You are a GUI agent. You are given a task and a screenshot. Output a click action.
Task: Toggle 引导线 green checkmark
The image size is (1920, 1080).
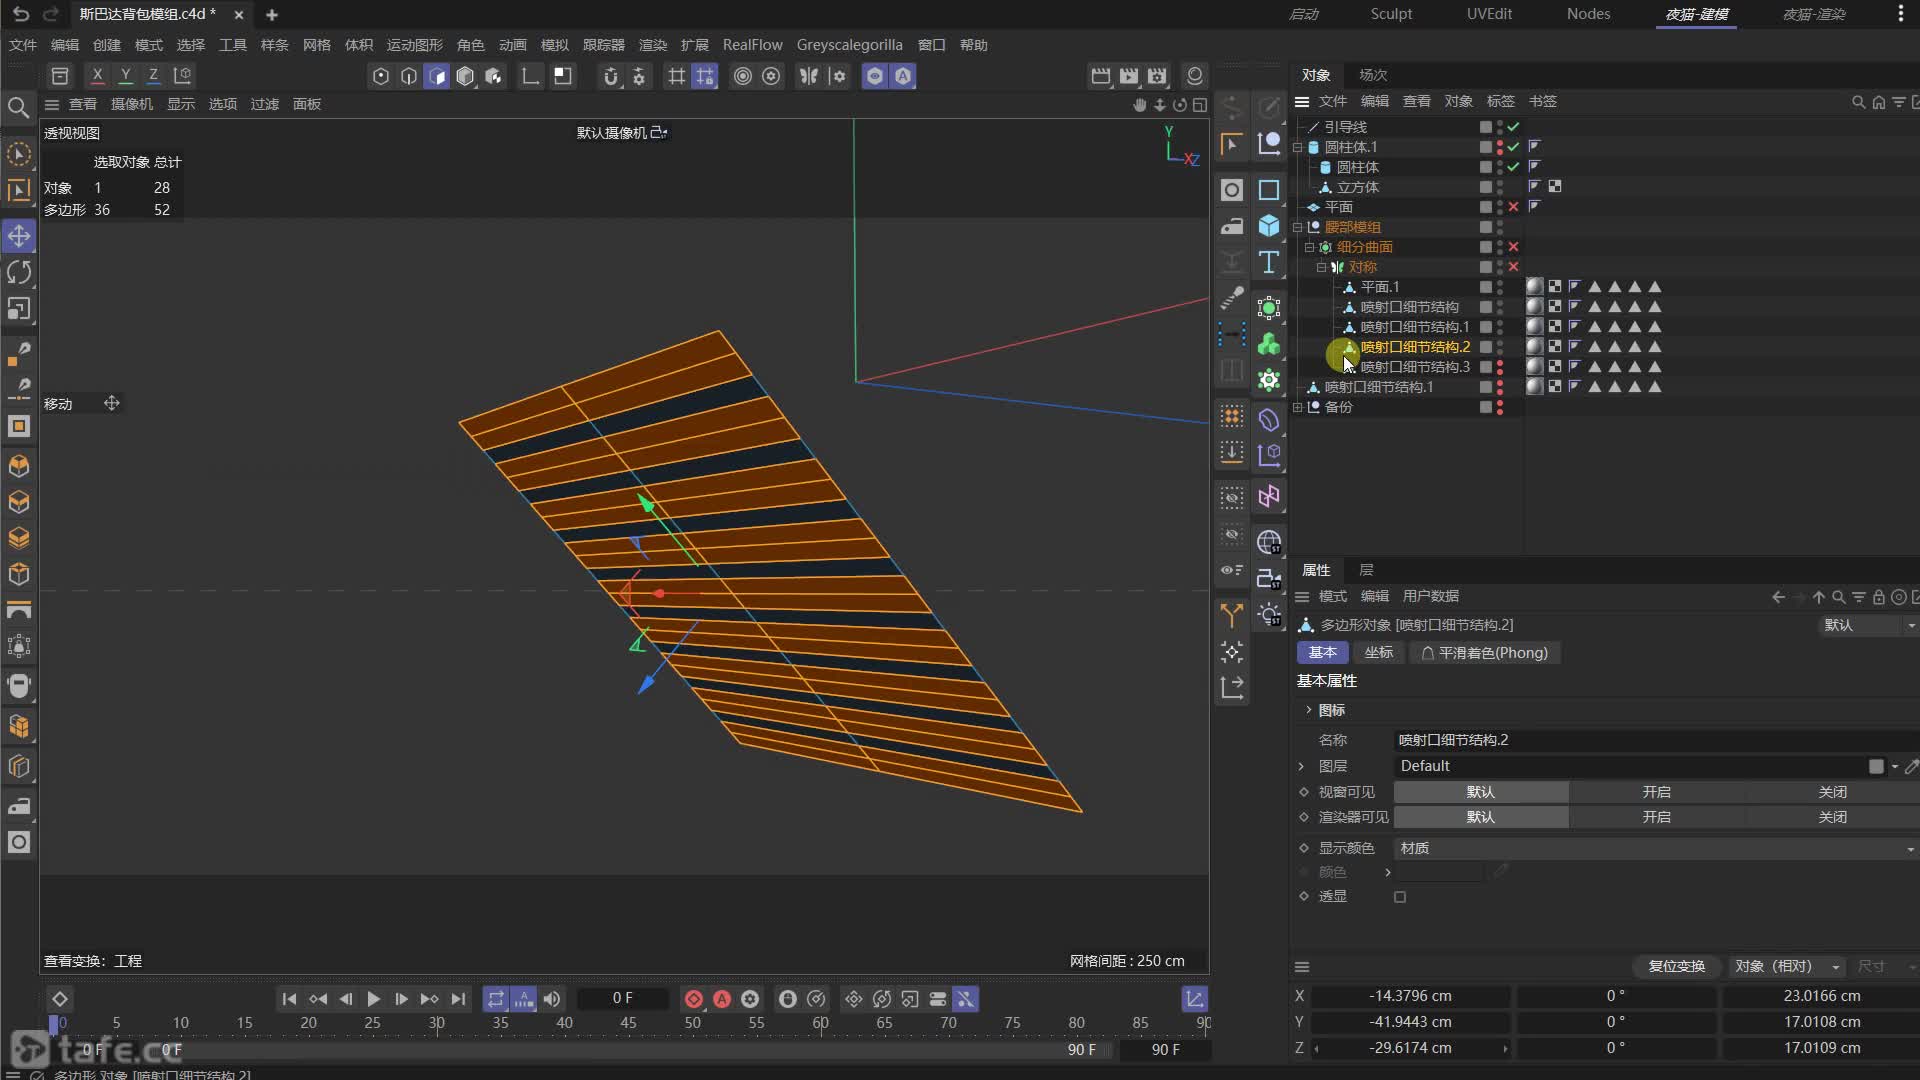[x=1514, y=127]
